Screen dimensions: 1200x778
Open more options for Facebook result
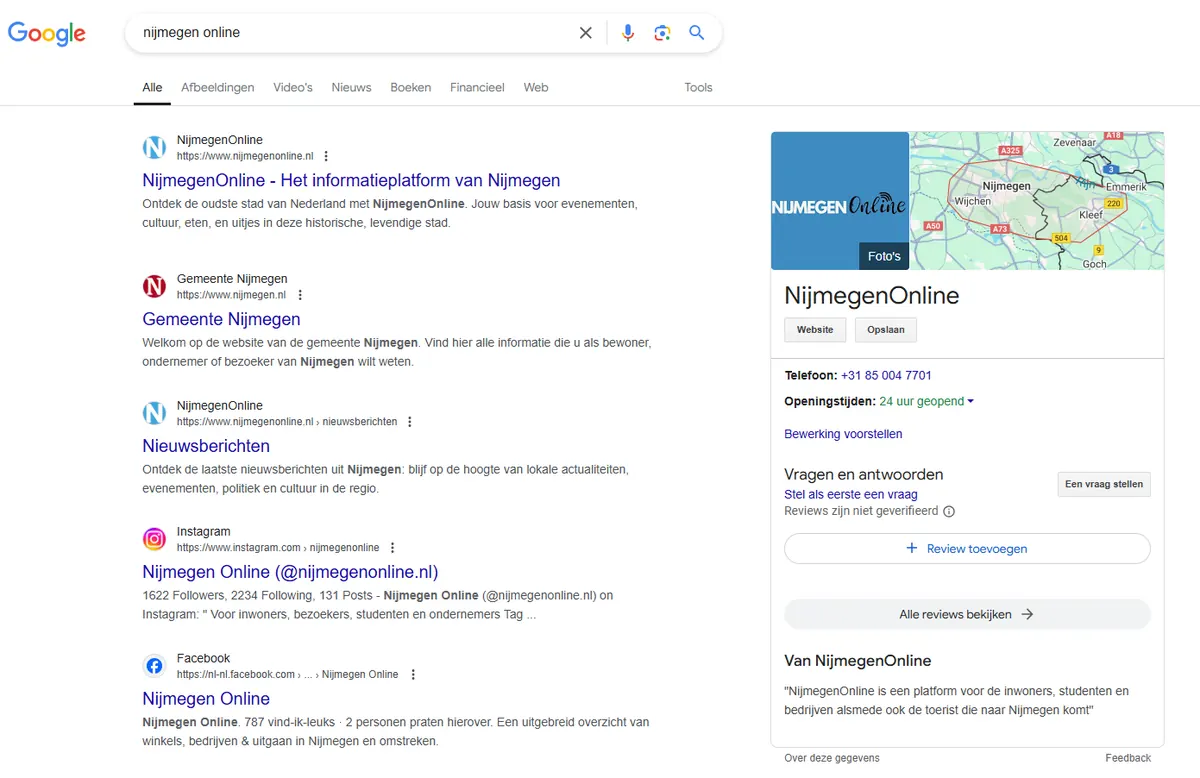click(x=413, y=675)
